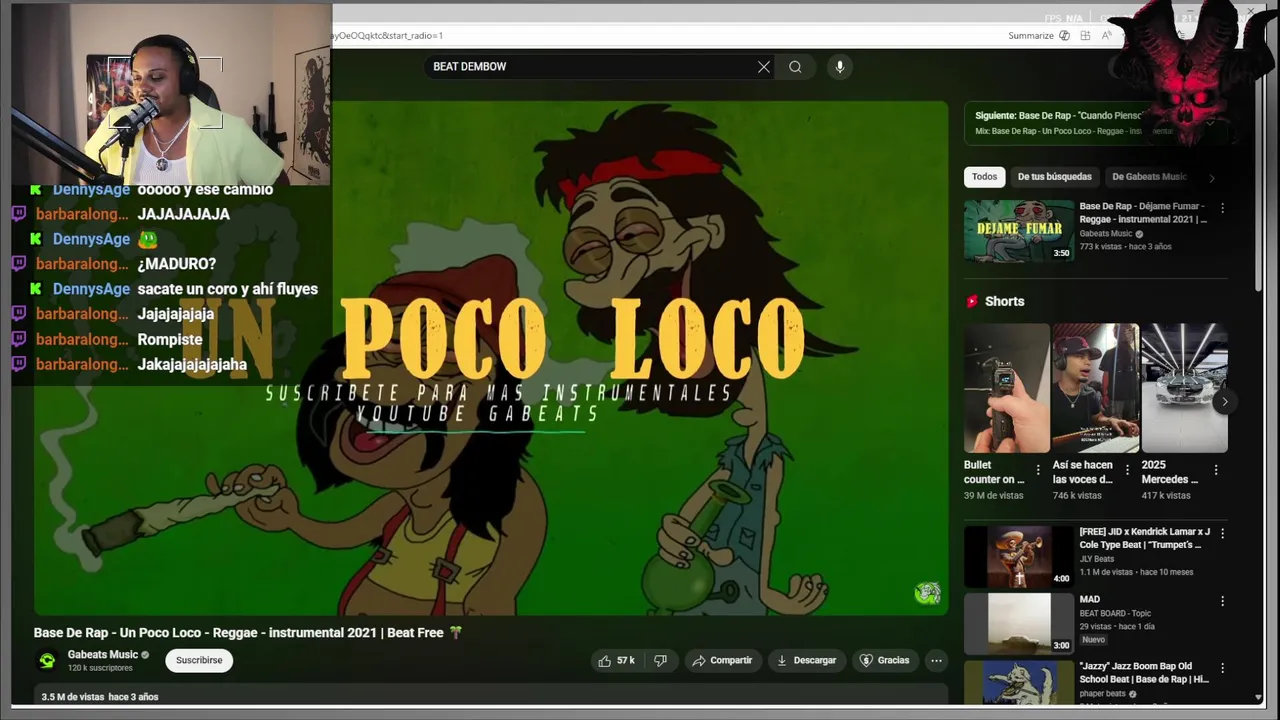Click chat message sacate un coro y ahí fluyes
This screenshot has height=720, width=1280.
228,289
